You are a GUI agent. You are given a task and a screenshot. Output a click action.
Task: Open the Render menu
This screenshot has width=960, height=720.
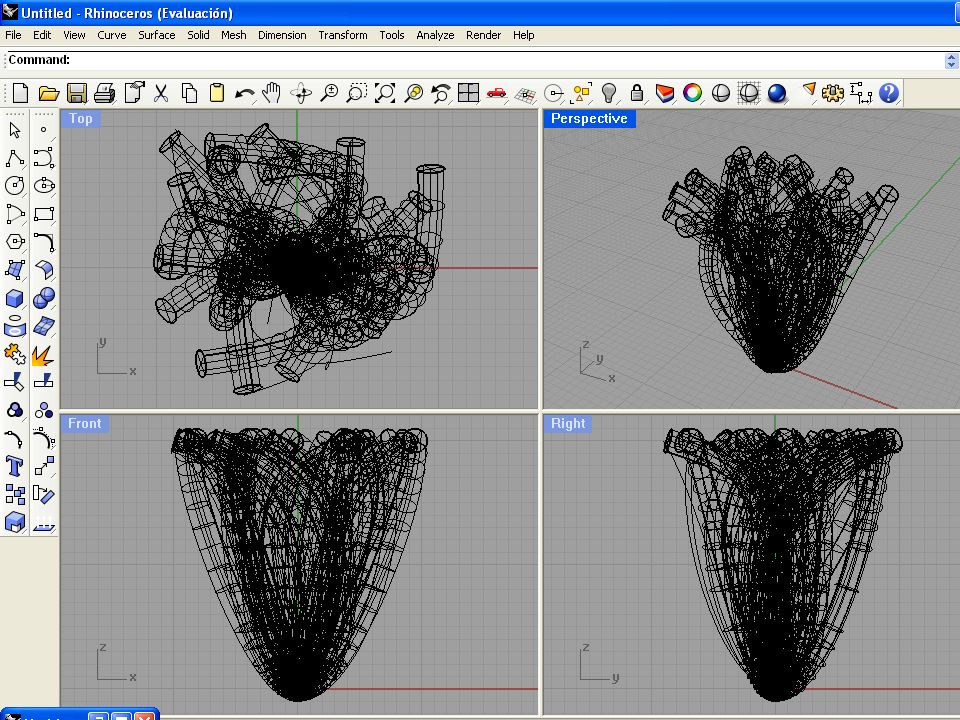point(483,35)
